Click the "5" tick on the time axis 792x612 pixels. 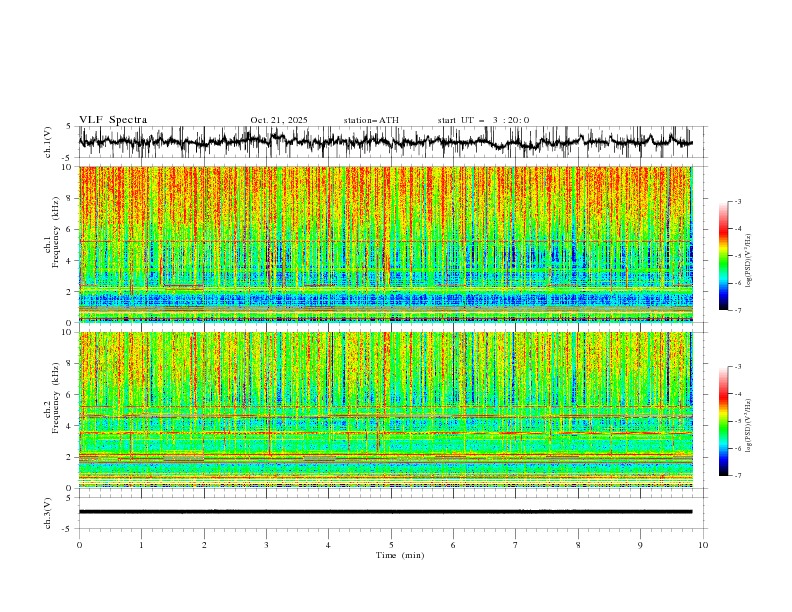[x=391, y=545]
